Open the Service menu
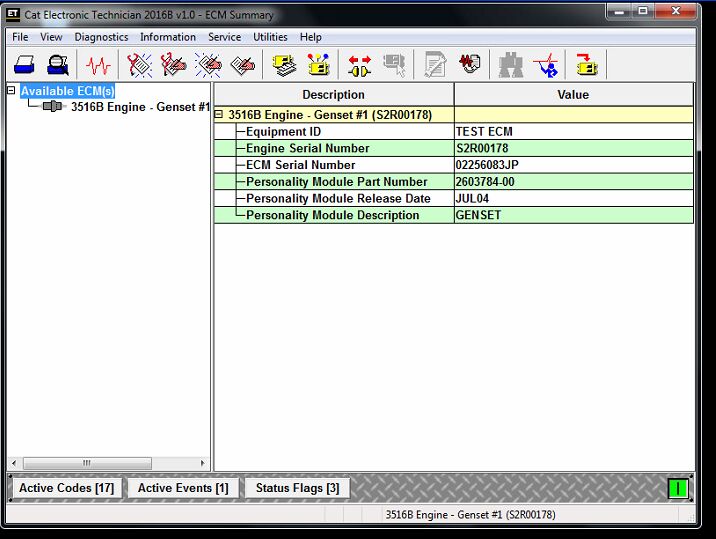Image resolution: width=716 pixels, height=539 pixels. 224,37
